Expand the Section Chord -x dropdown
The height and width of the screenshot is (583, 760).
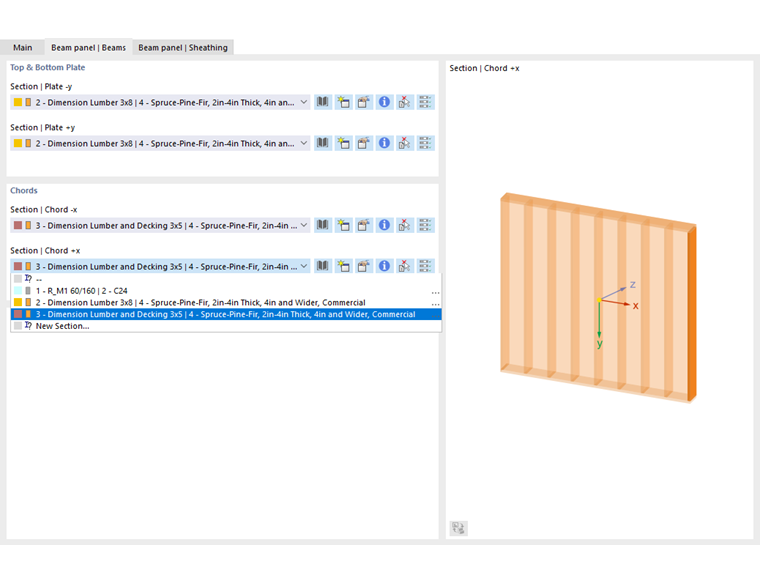[x=303, y=225]
